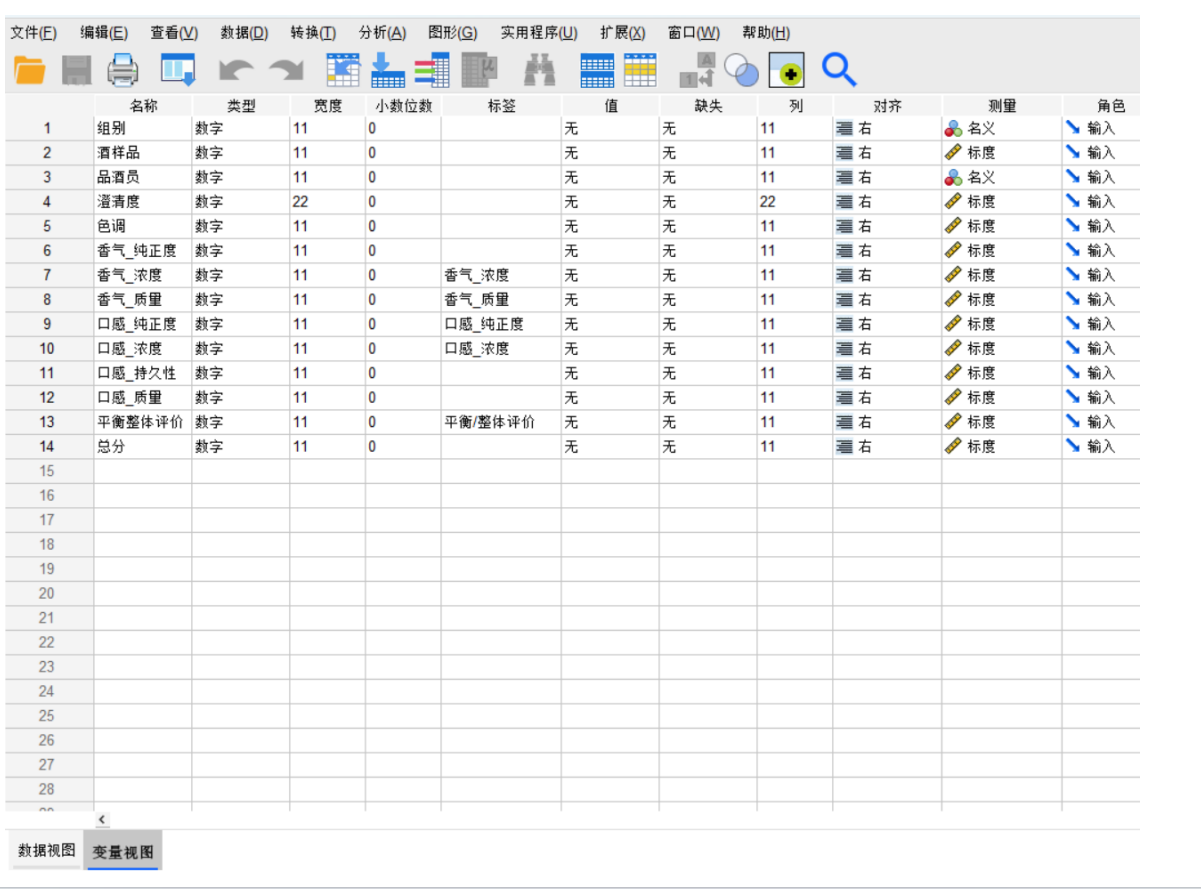Click the label cell 平衡/整体评价
Image resolution: width=1201 pixels, height=889 pixels.
pos(501,422)
